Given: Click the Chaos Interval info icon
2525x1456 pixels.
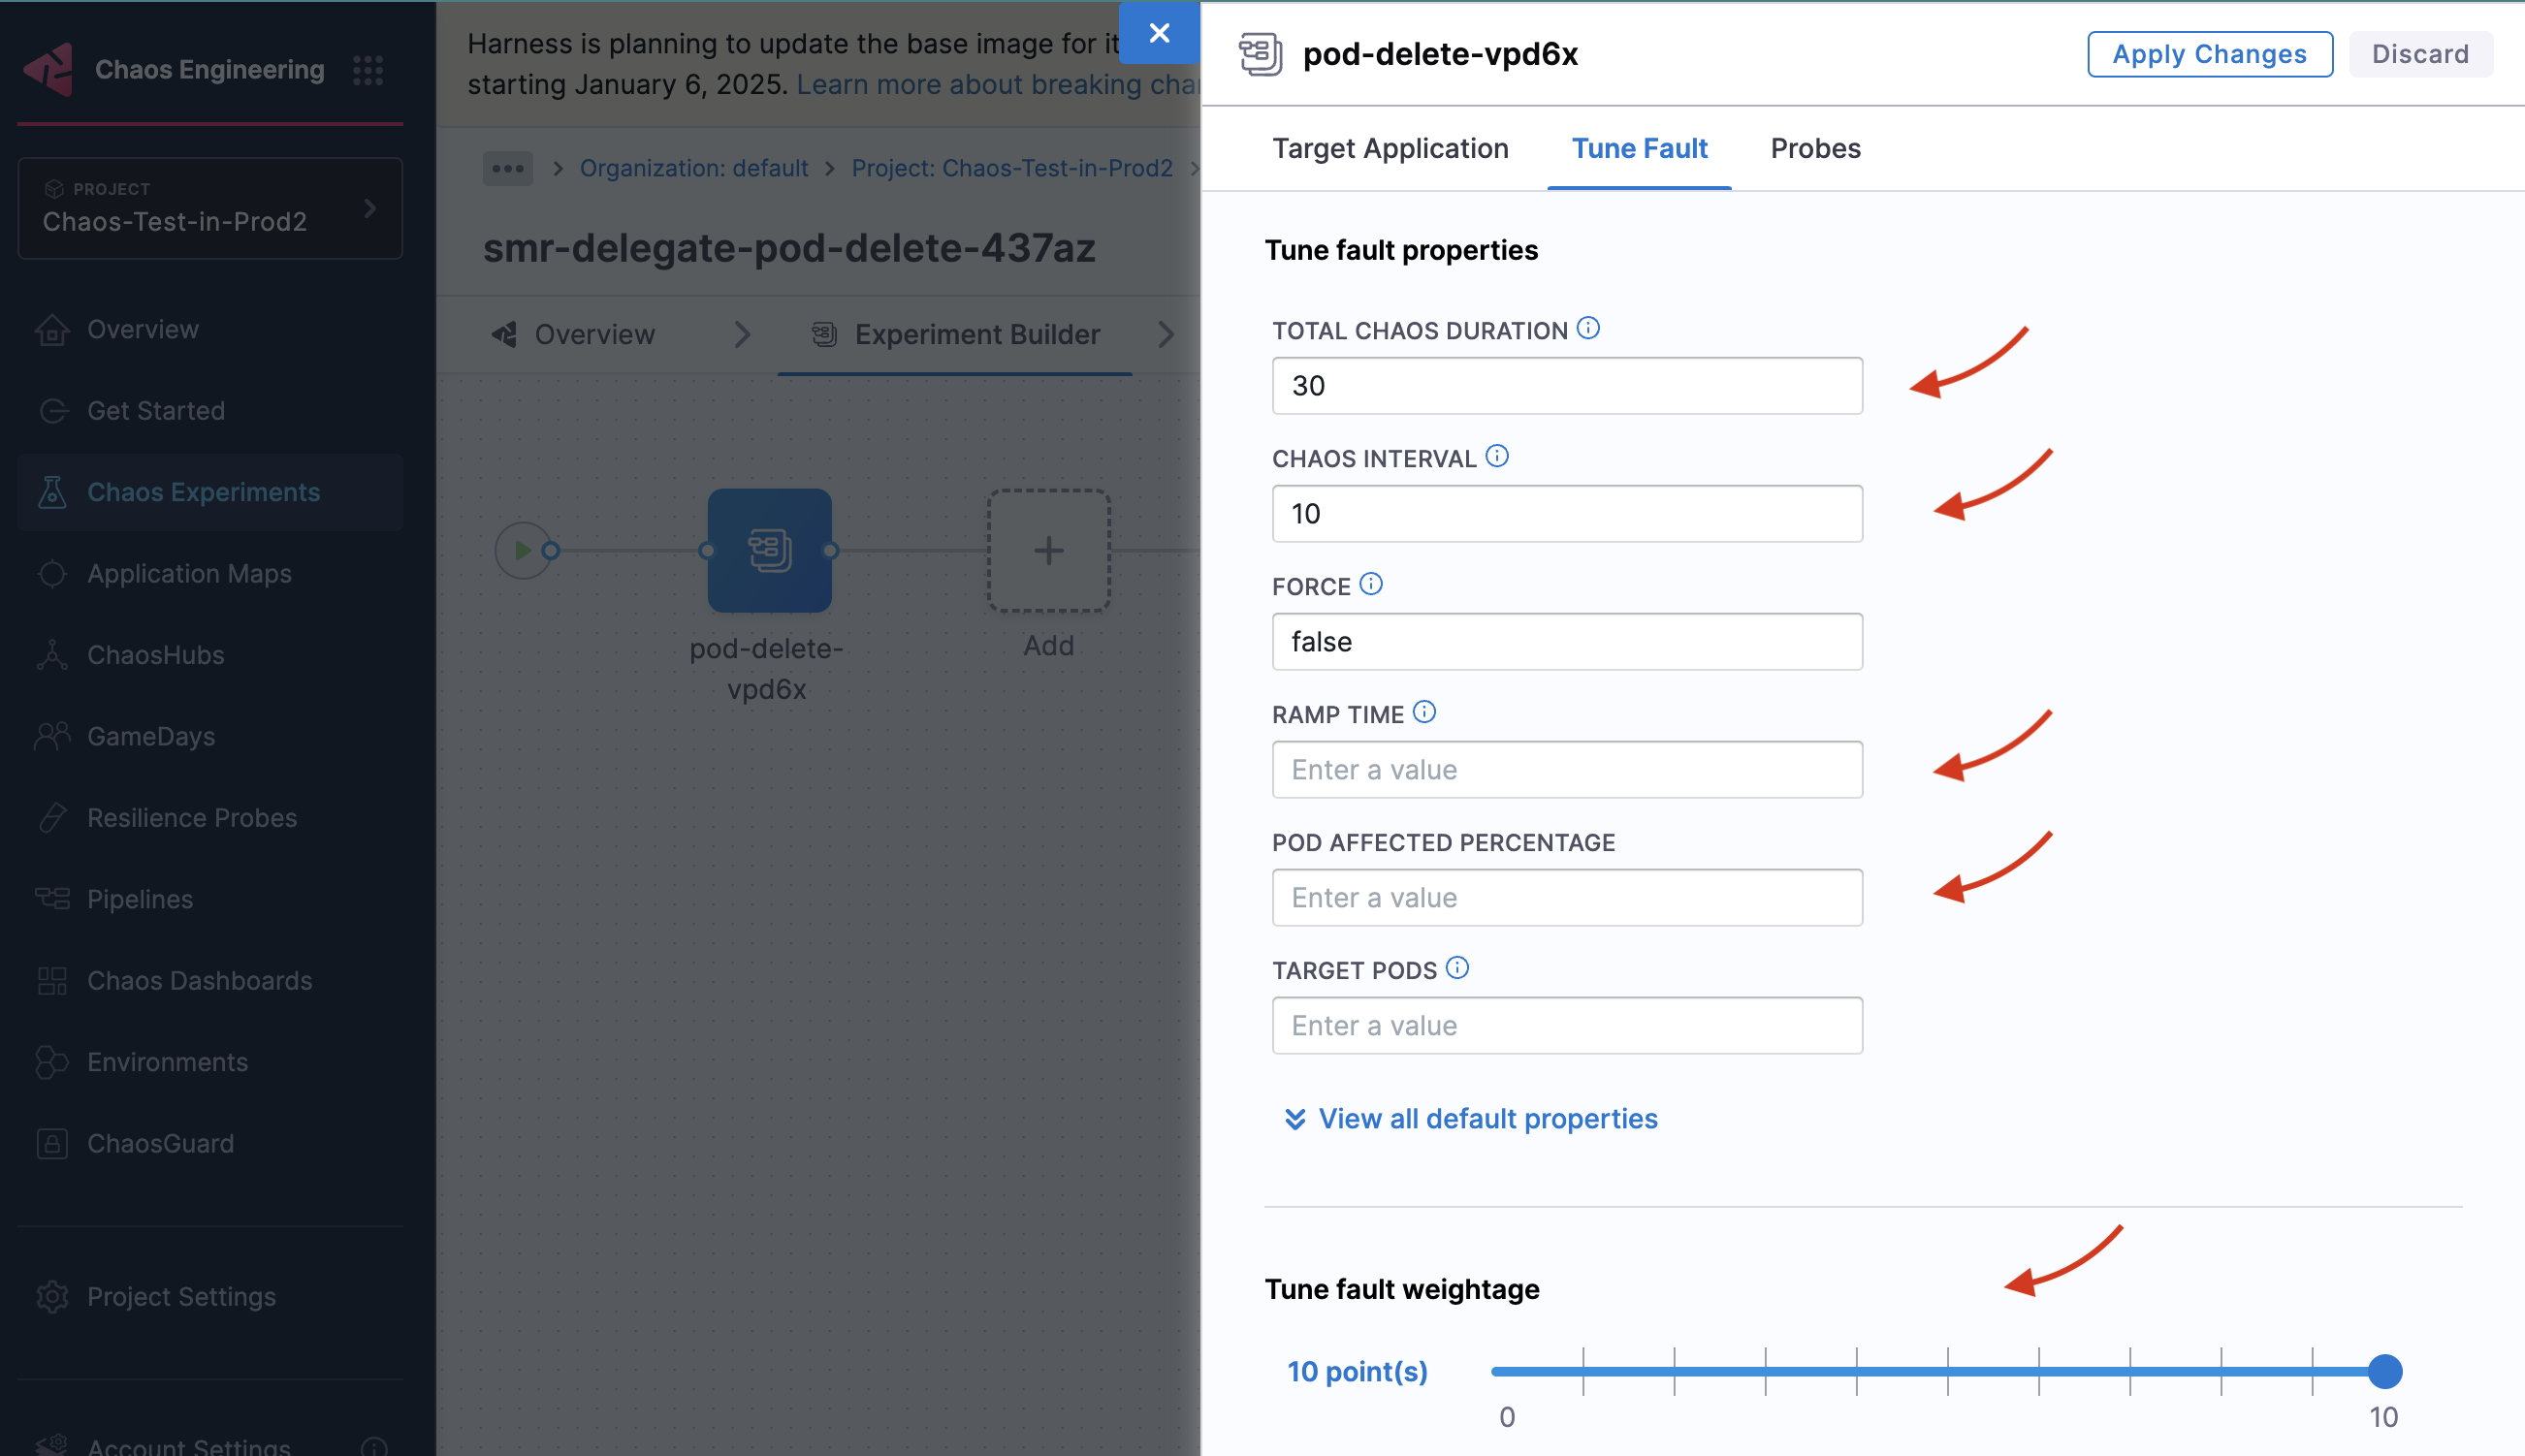Looking at the screenshot, I should click(x=1497, y=456).
